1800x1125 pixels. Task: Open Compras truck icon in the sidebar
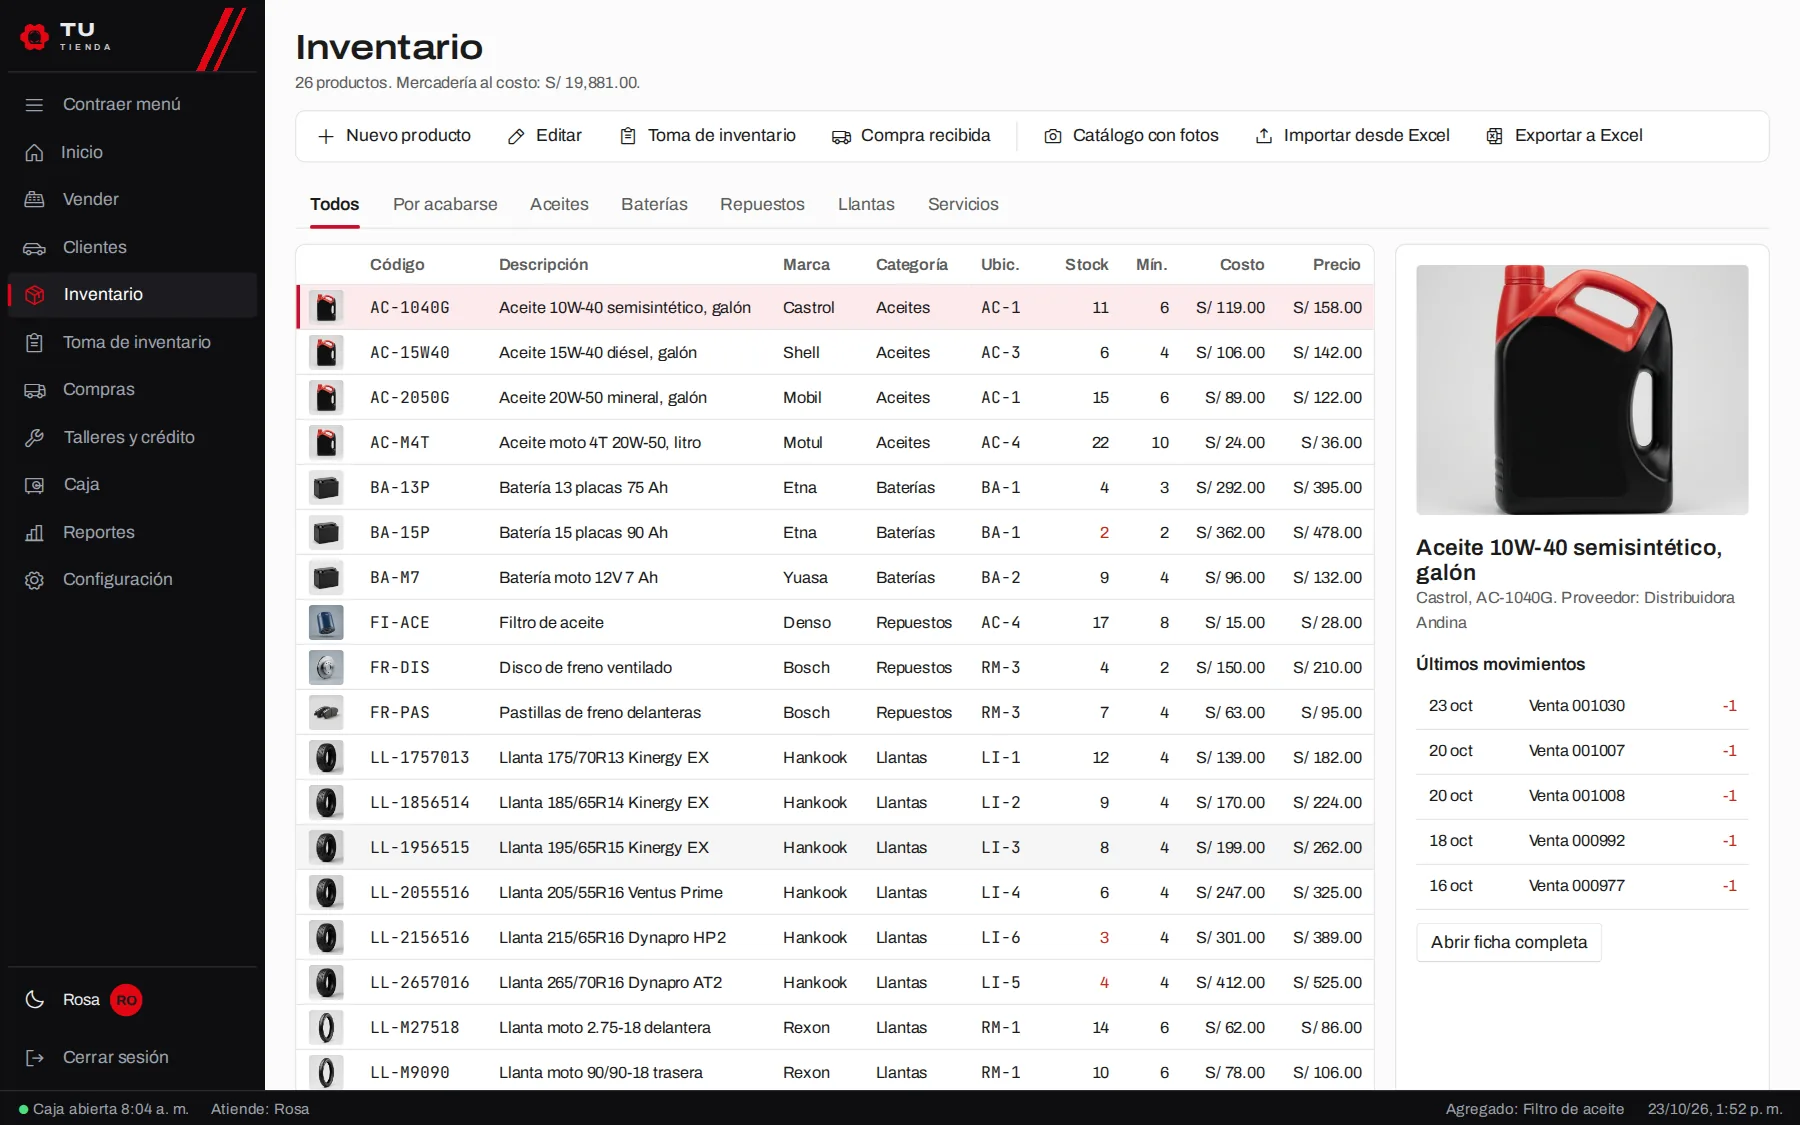click(x=34, y=390)
